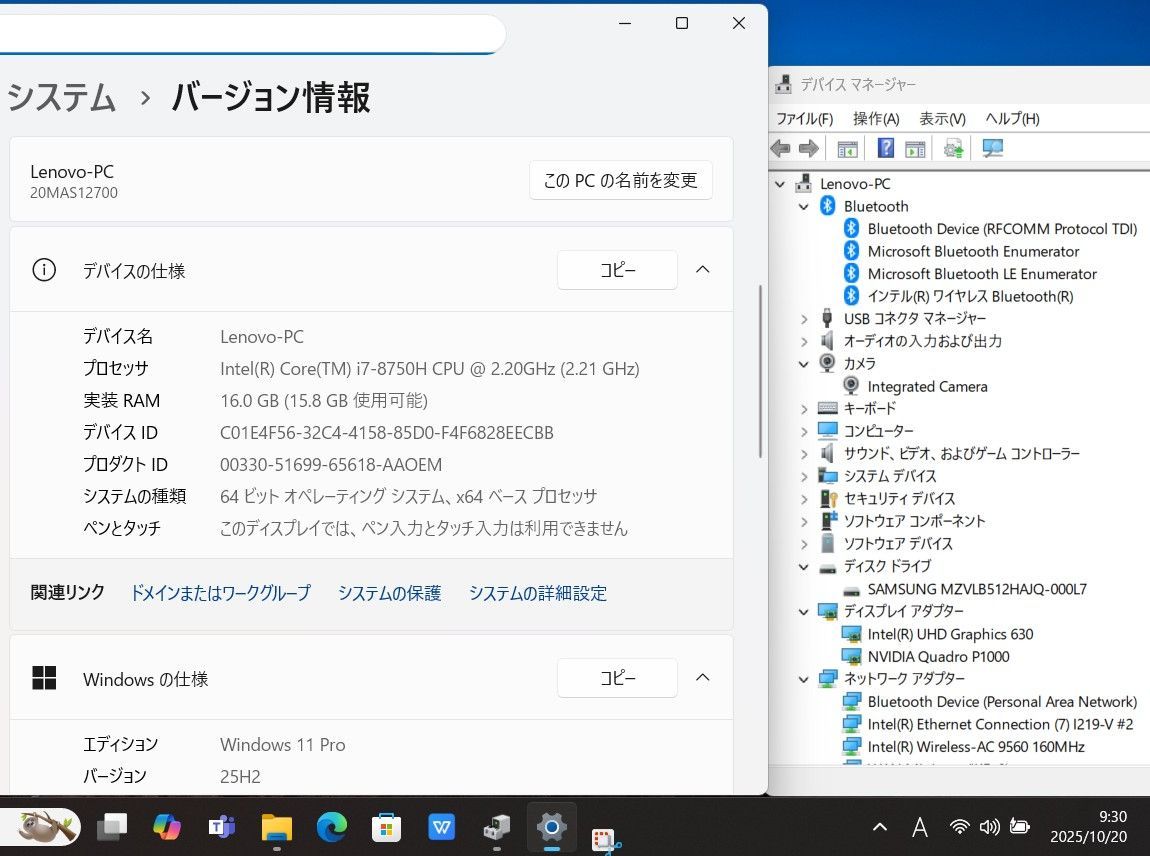1150x856 pixels.
Task: Click the volume icon in the system tray
Action: tap(990, 827)
